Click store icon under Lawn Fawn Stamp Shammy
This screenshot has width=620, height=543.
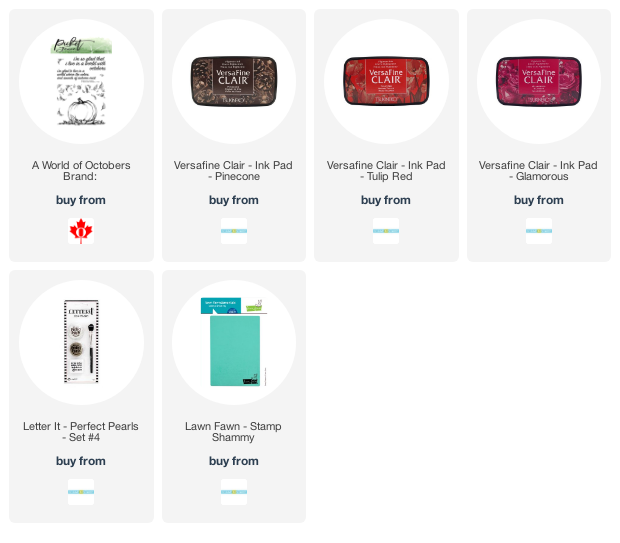click(234, 492)
